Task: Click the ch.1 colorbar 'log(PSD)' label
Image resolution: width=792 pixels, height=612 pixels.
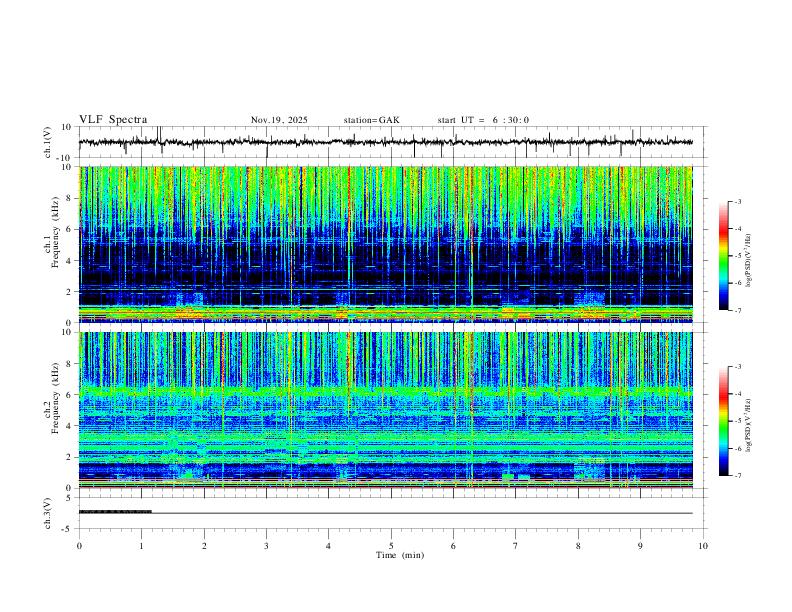Action: 748,261
